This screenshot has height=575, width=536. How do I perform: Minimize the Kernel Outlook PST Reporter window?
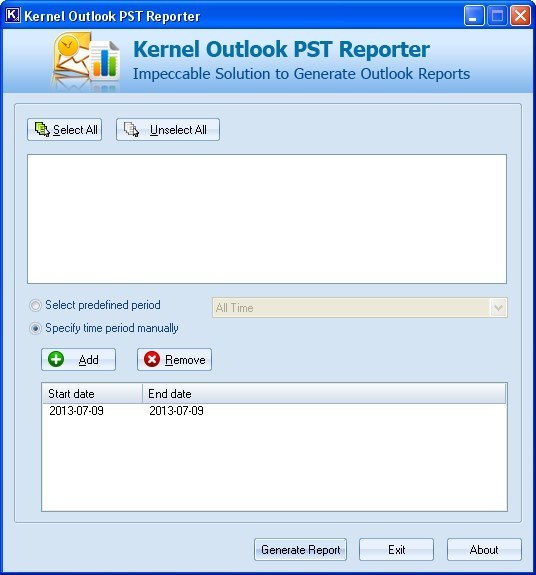(474, 16)
